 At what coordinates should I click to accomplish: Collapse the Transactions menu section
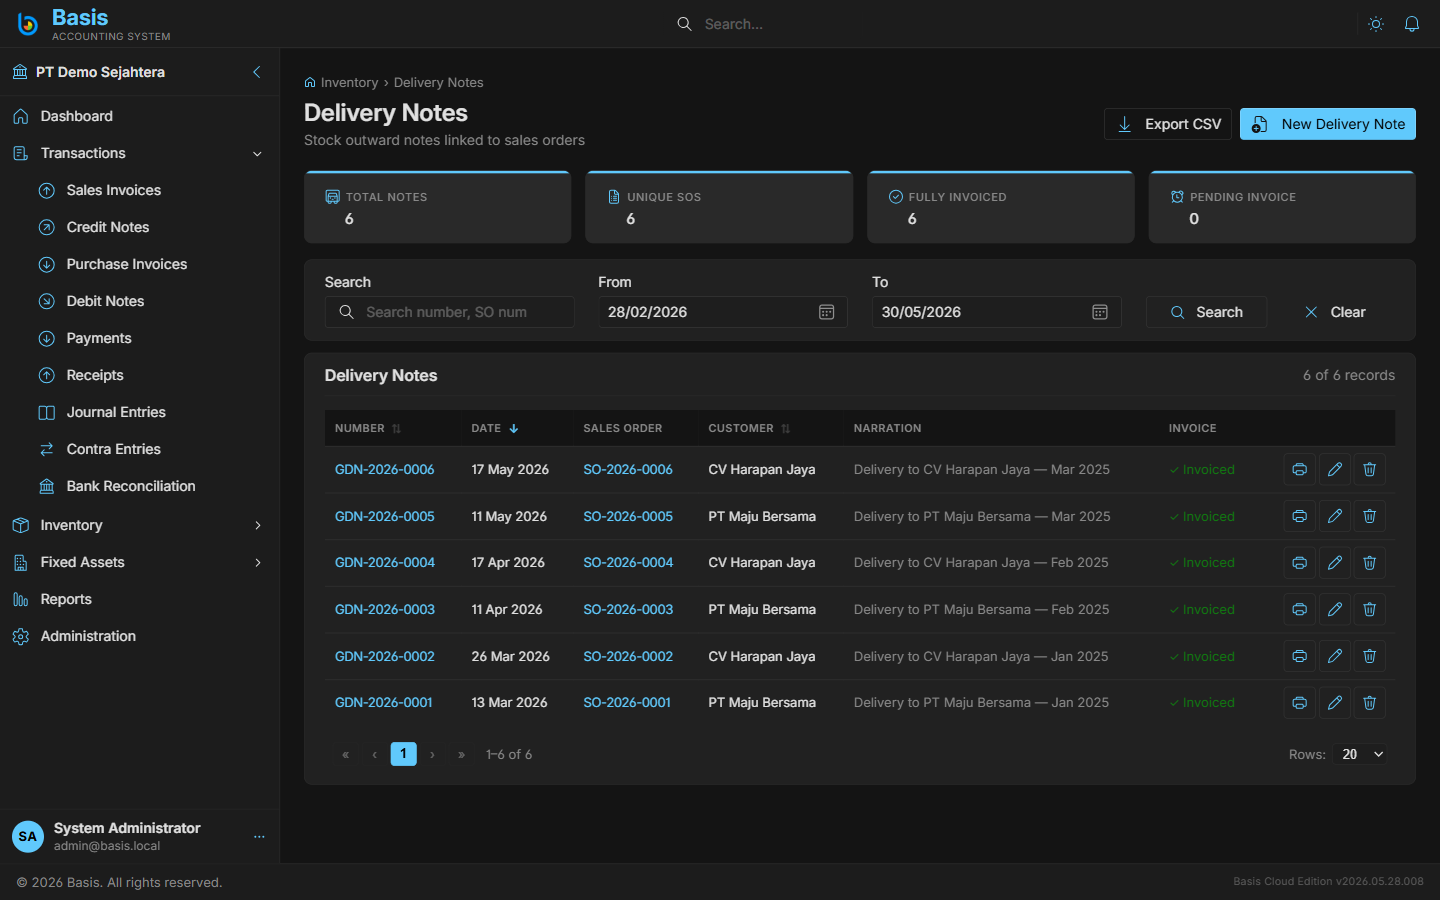[x=257, y=154]
